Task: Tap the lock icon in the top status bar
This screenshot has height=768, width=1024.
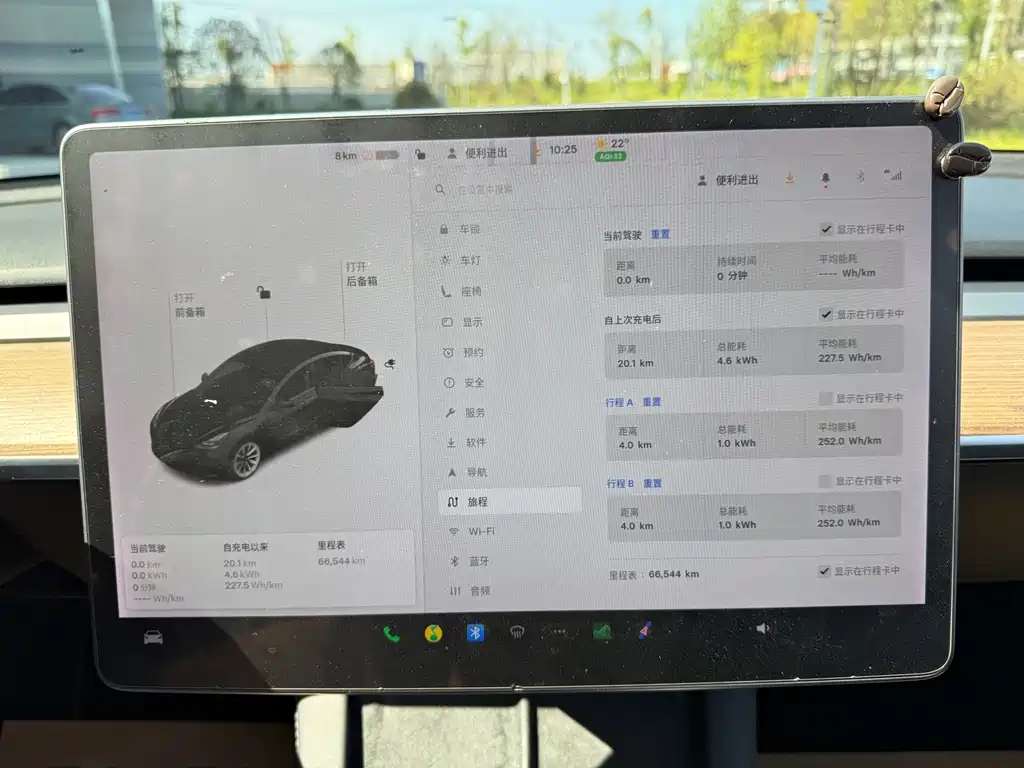Action: [421, 154]
